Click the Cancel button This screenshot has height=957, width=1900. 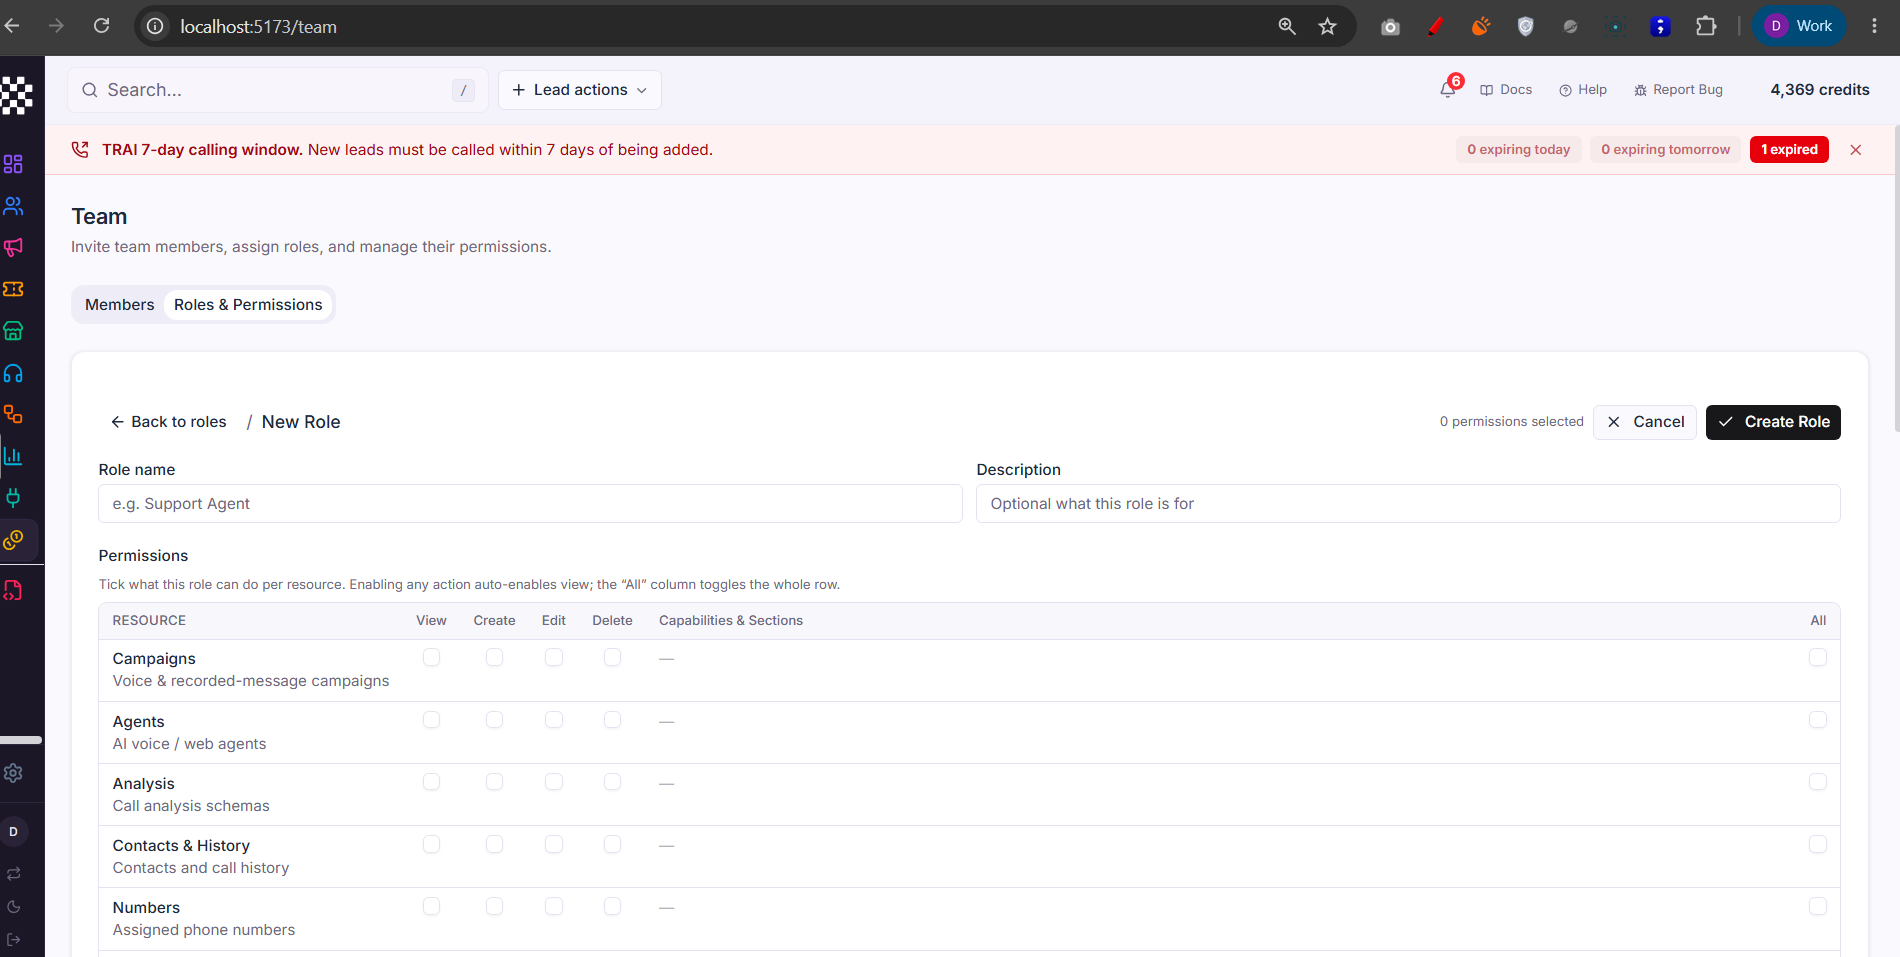1645,422
